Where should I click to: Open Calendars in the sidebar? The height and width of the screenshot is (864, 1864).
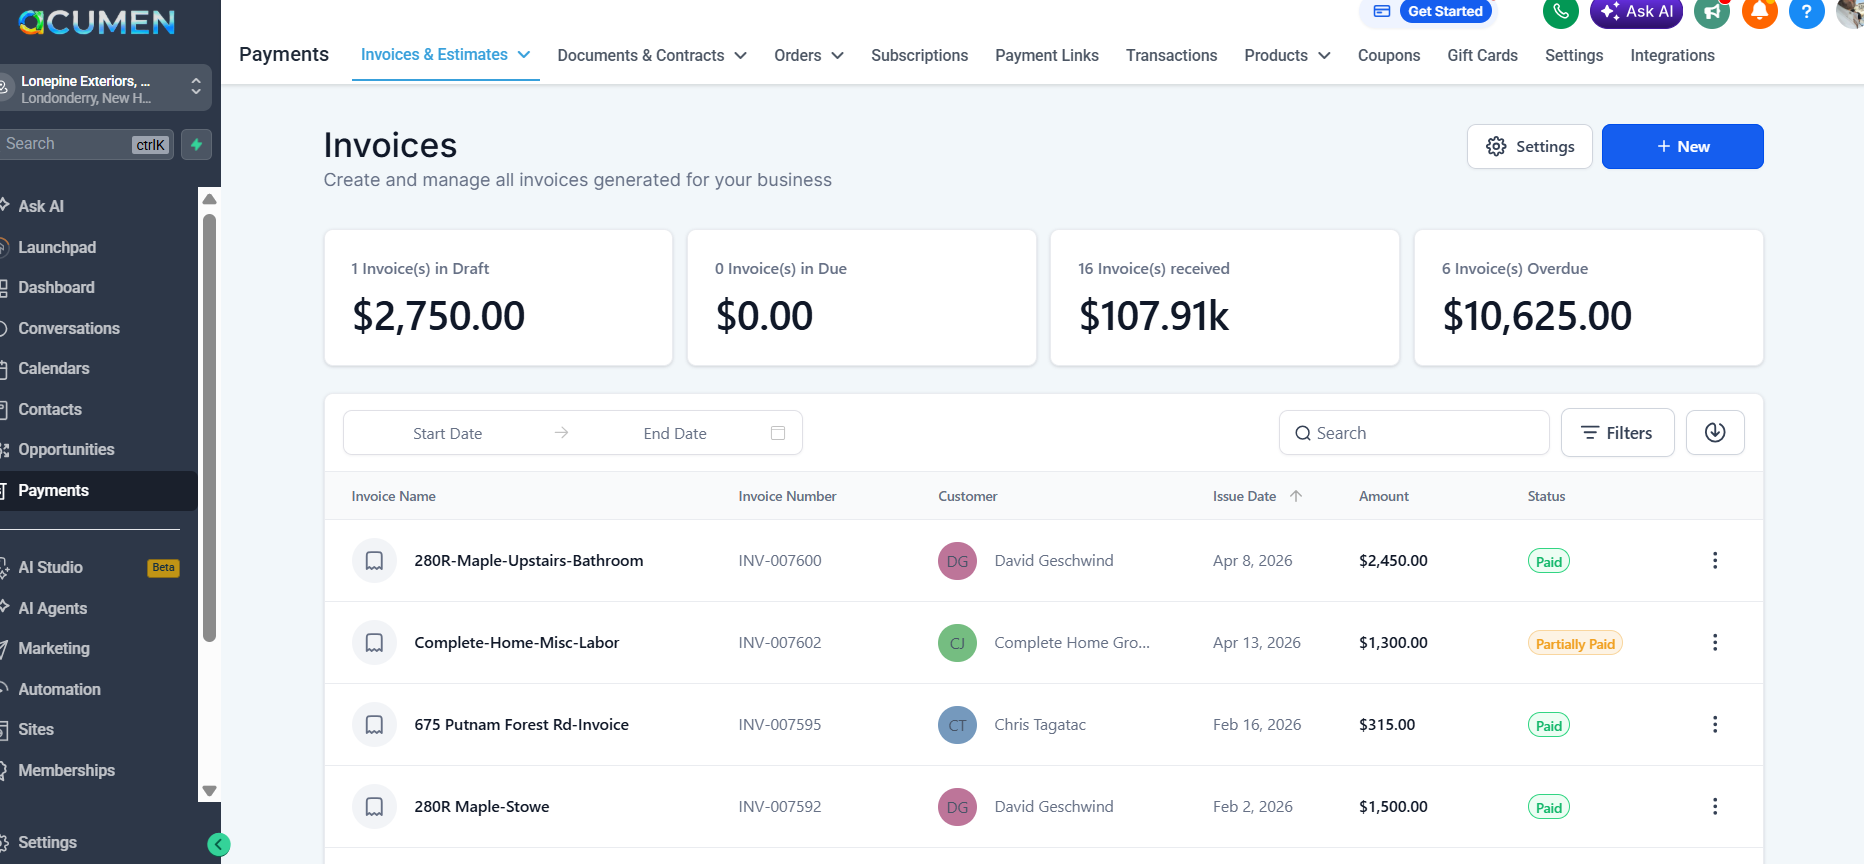pos(54,369)
